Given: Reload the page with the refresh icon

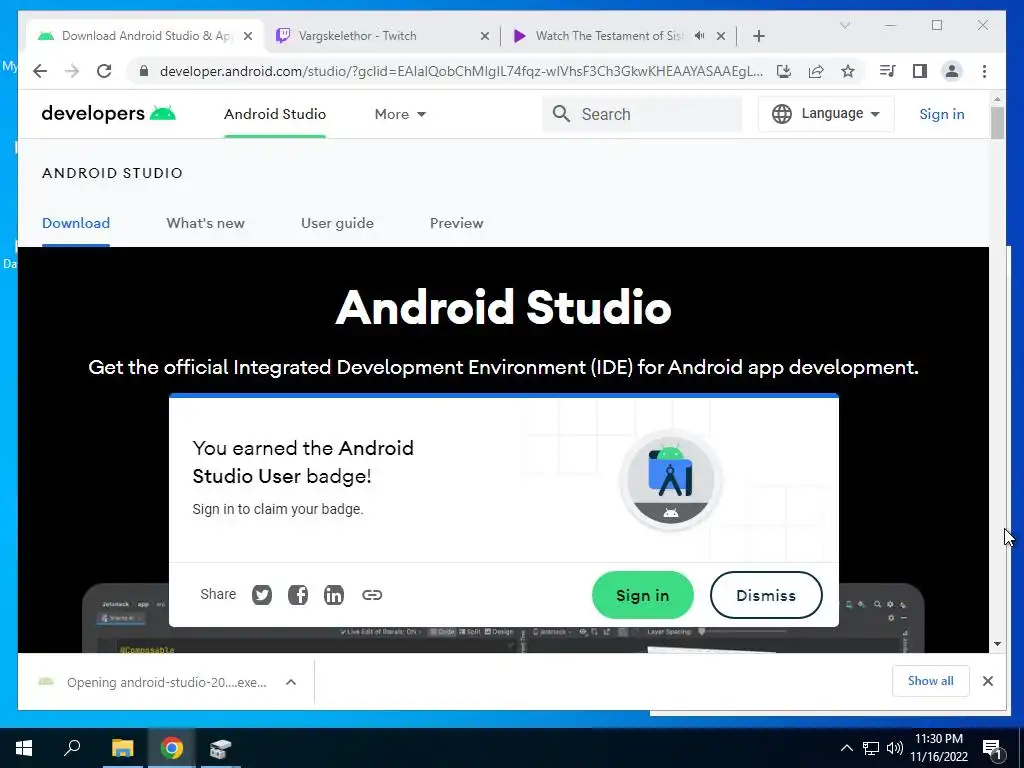Looking at the screenshot, I should point(104,71).
